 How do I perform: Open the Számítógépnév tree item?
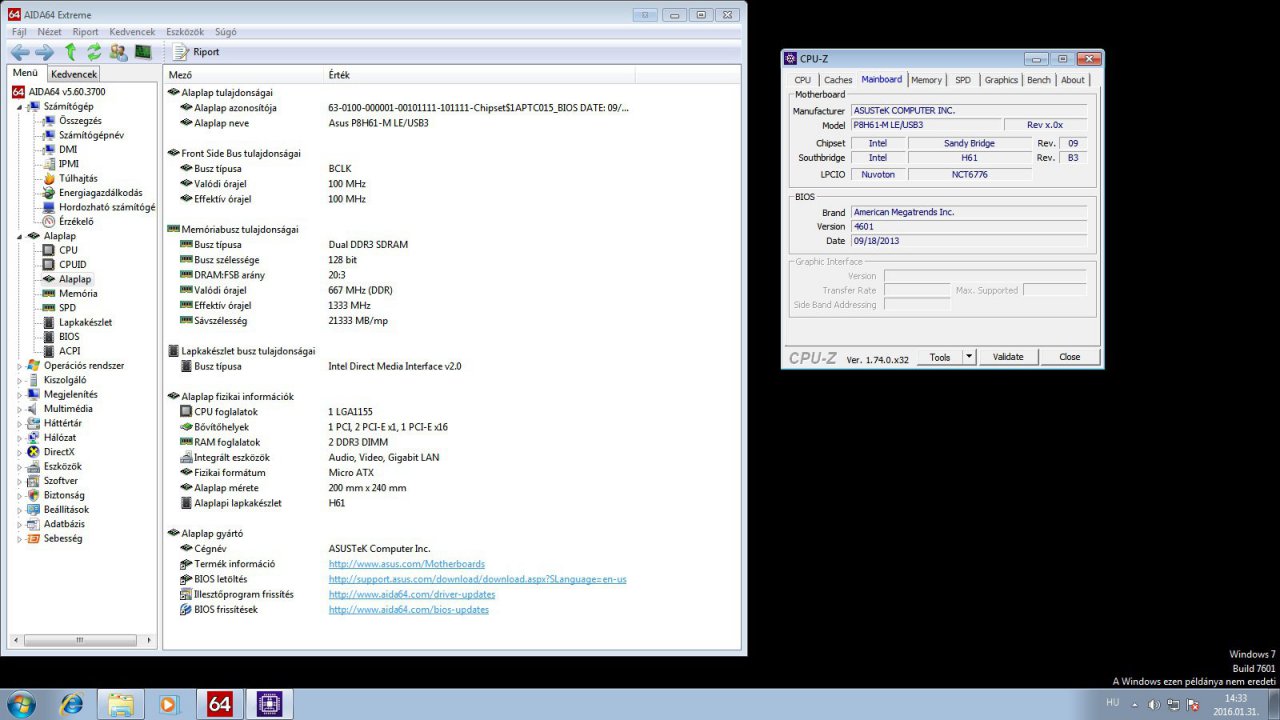pos(91,135)
